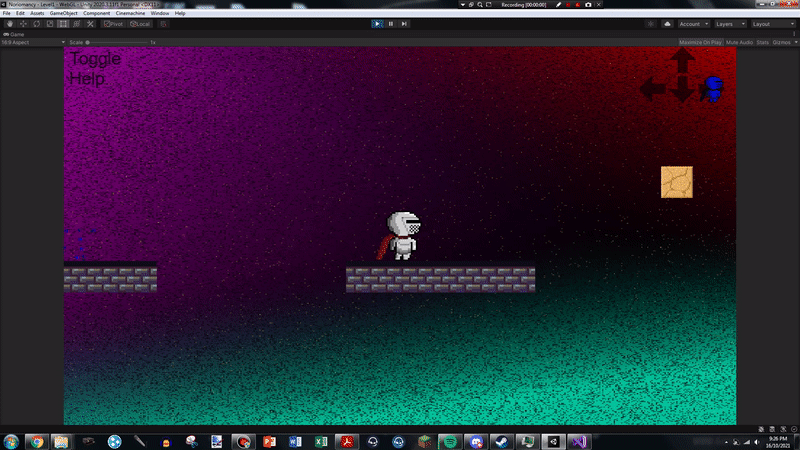Advance one frame with Step button
The image size is (800, 450).
point(404,24)
